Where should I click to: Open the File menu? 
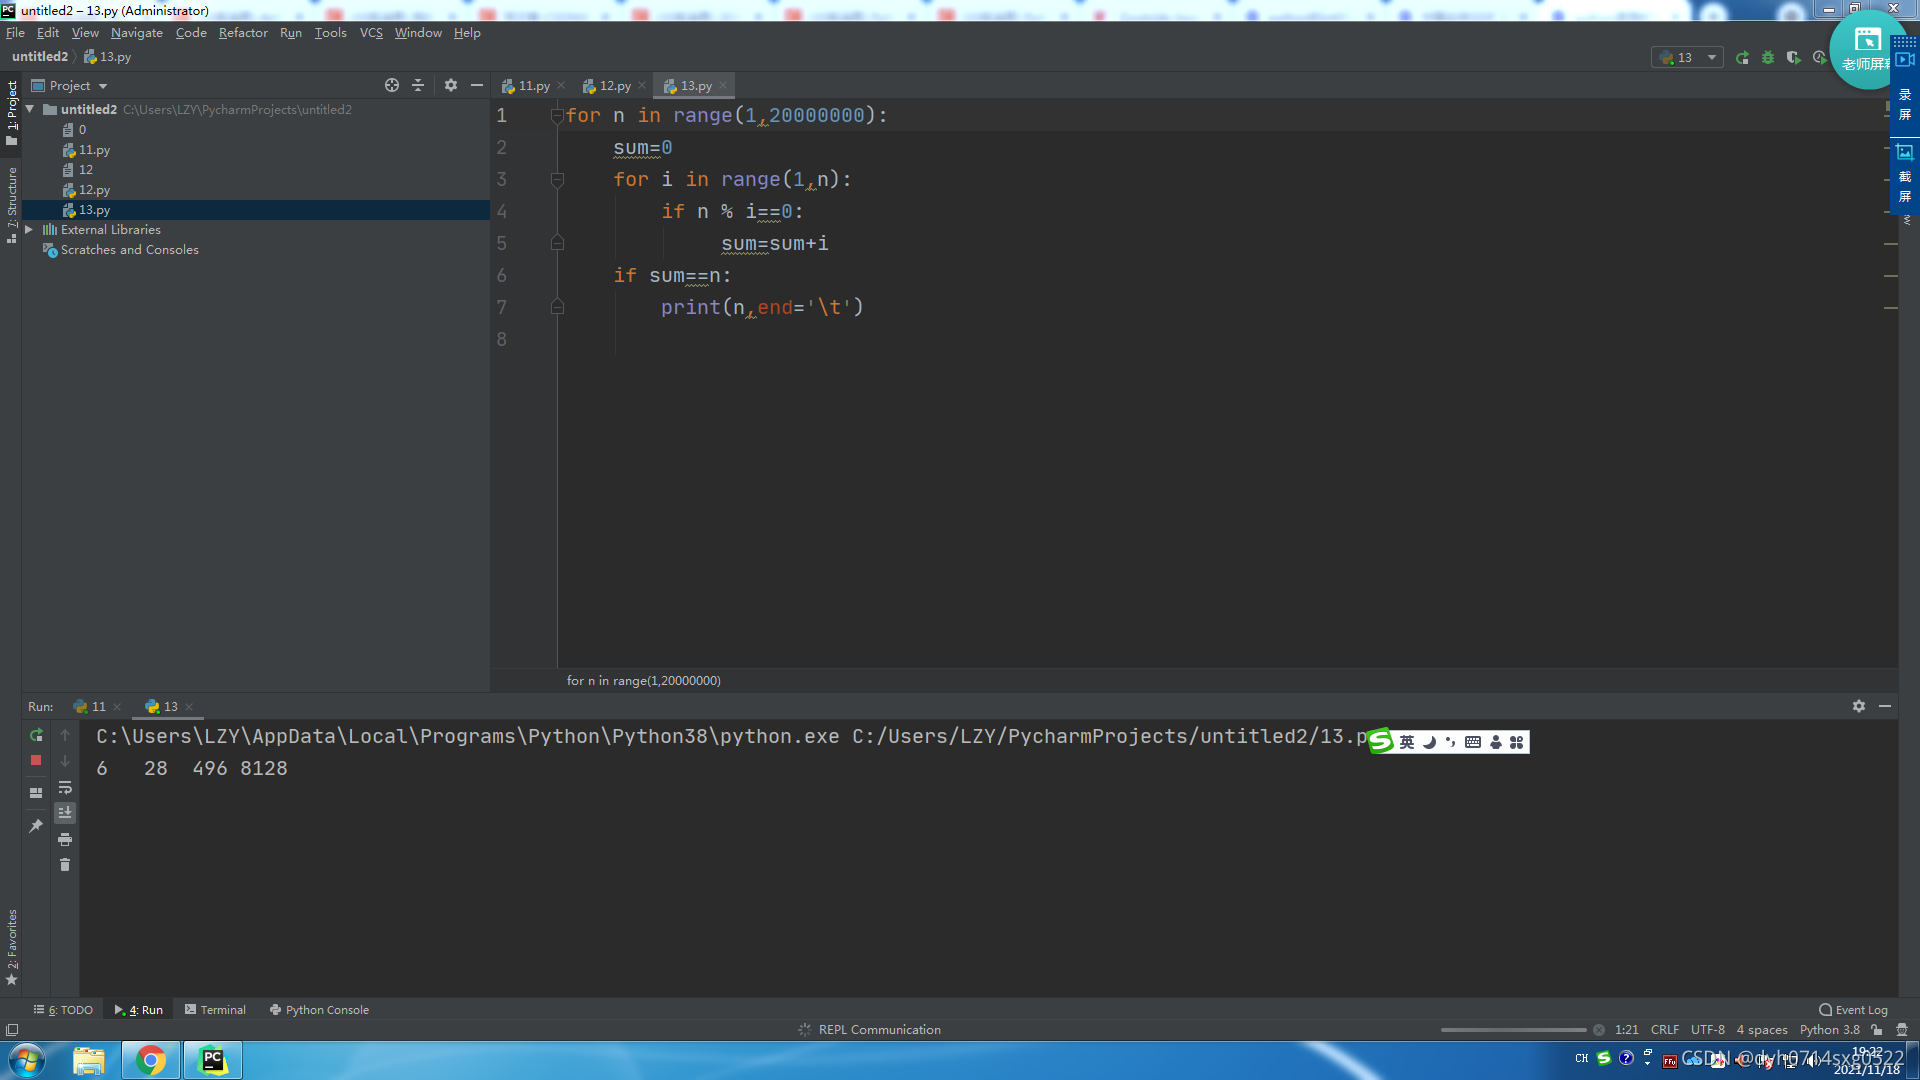15,33
